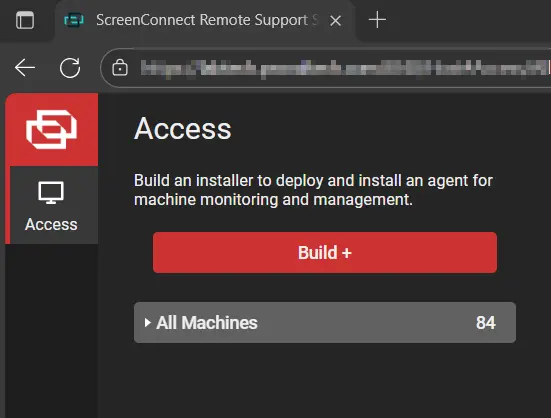Click the 84 machine count
Screen dimensions: 551x418
[x=486, y=322]
